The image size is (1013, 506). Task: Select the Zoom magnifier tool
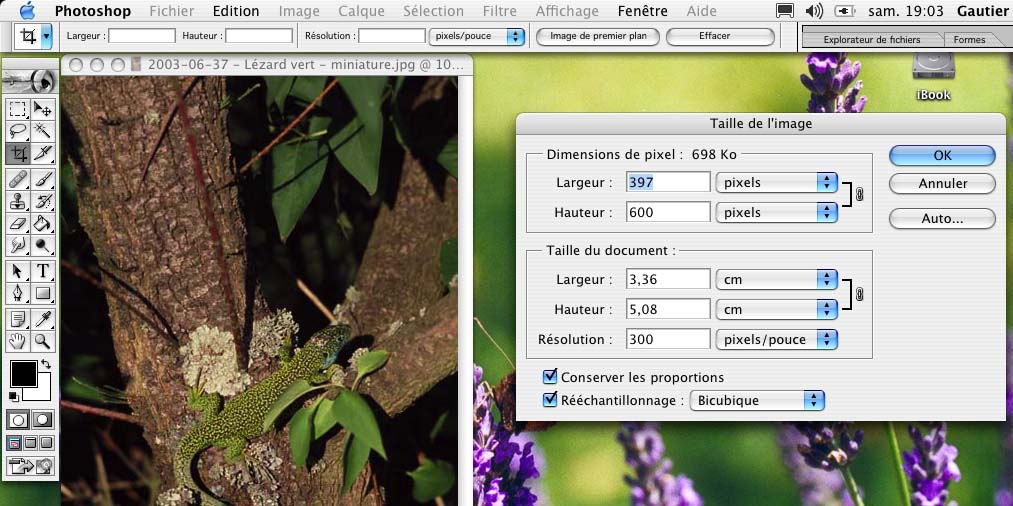pyautogui.click(x=43, y=341)
